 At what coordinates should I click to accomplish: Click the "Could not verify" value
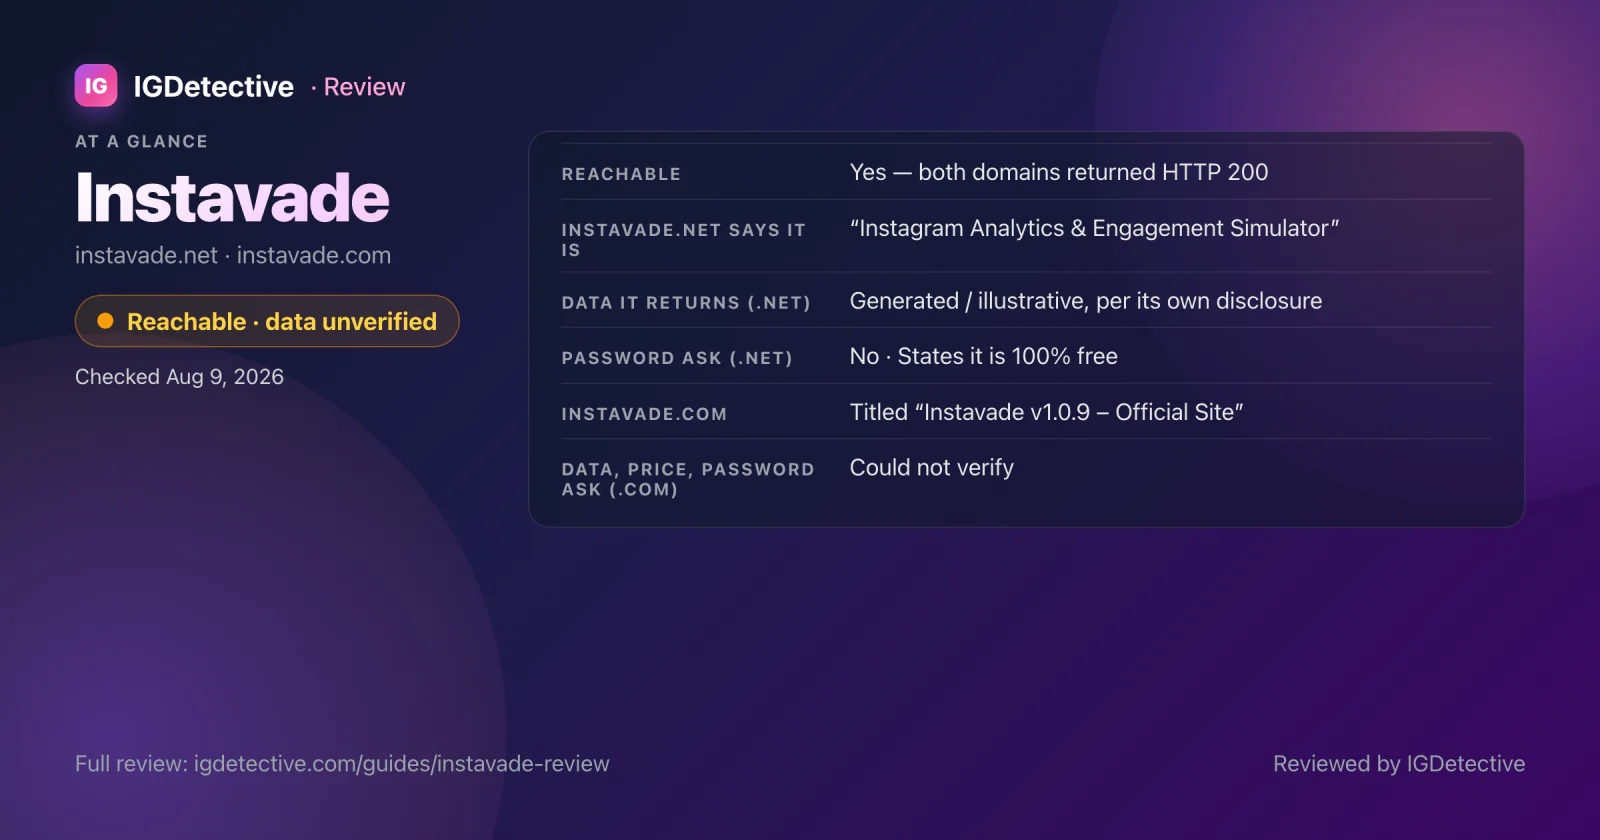(932, 468)
